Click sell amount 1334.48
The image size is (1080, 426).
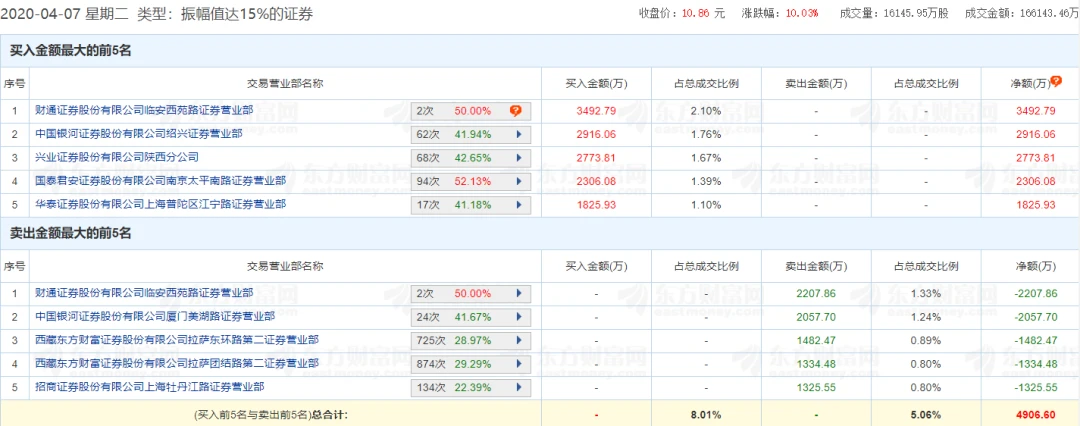(816, 363)
